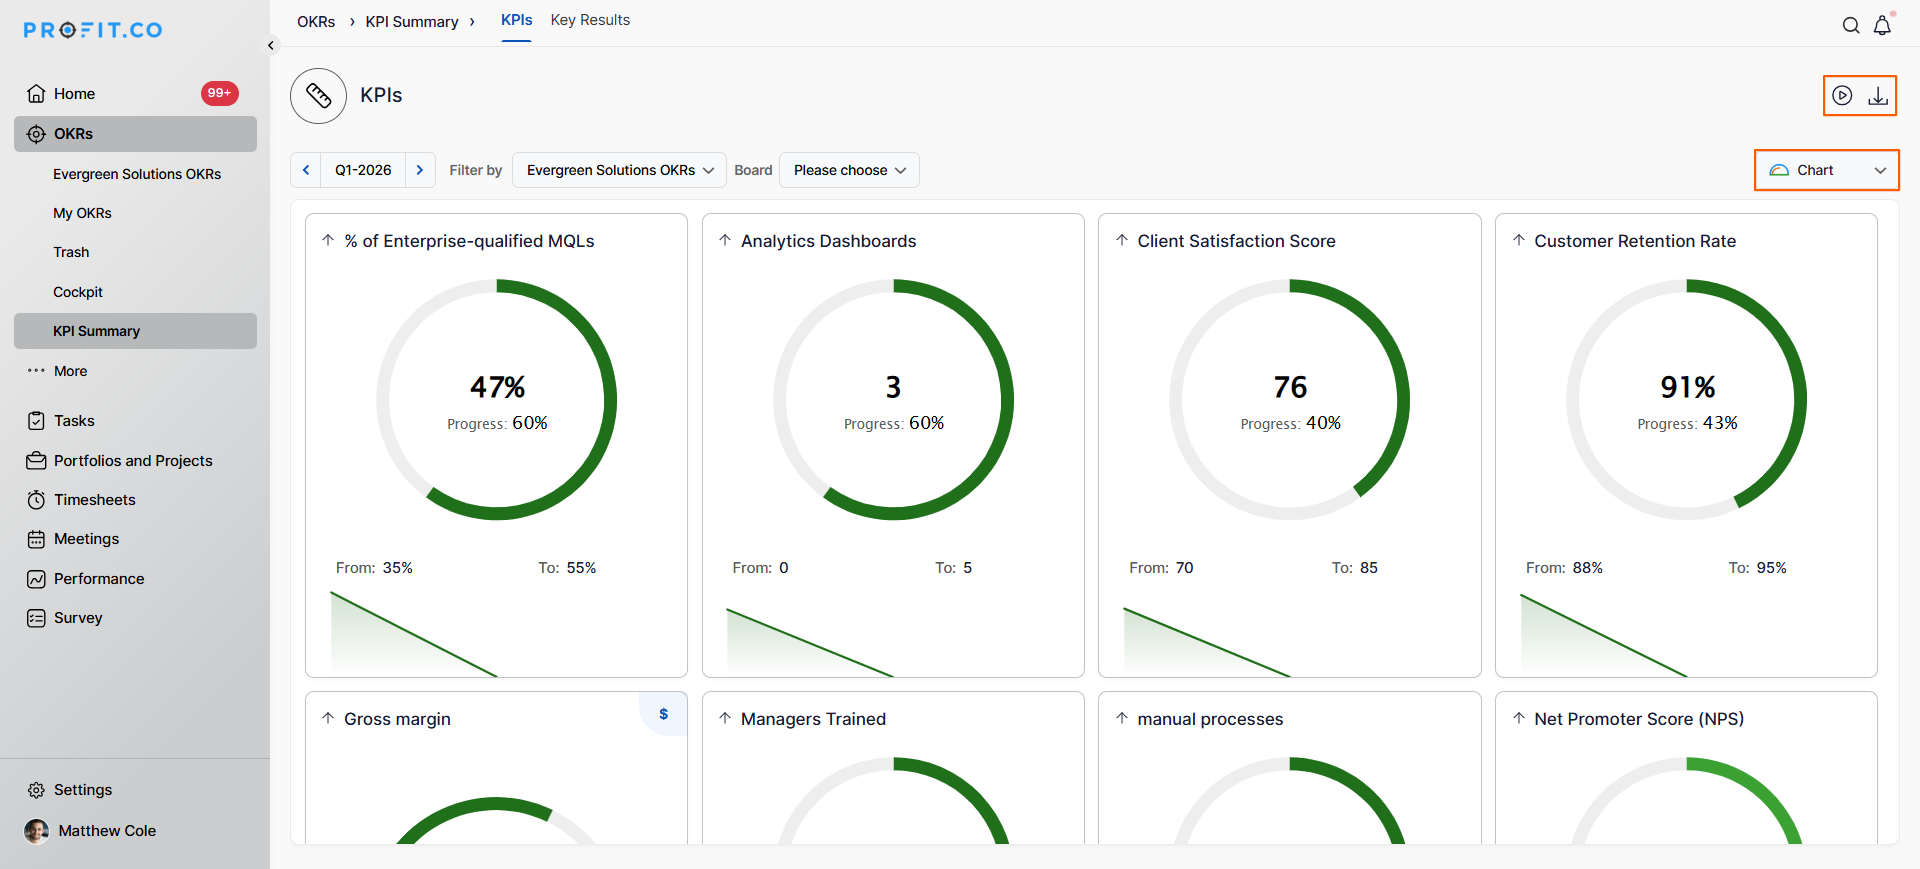This screenshot has width=1920, height=869.
Task: Click the play walkthrough icon
Action: [x=1842, y=96]
